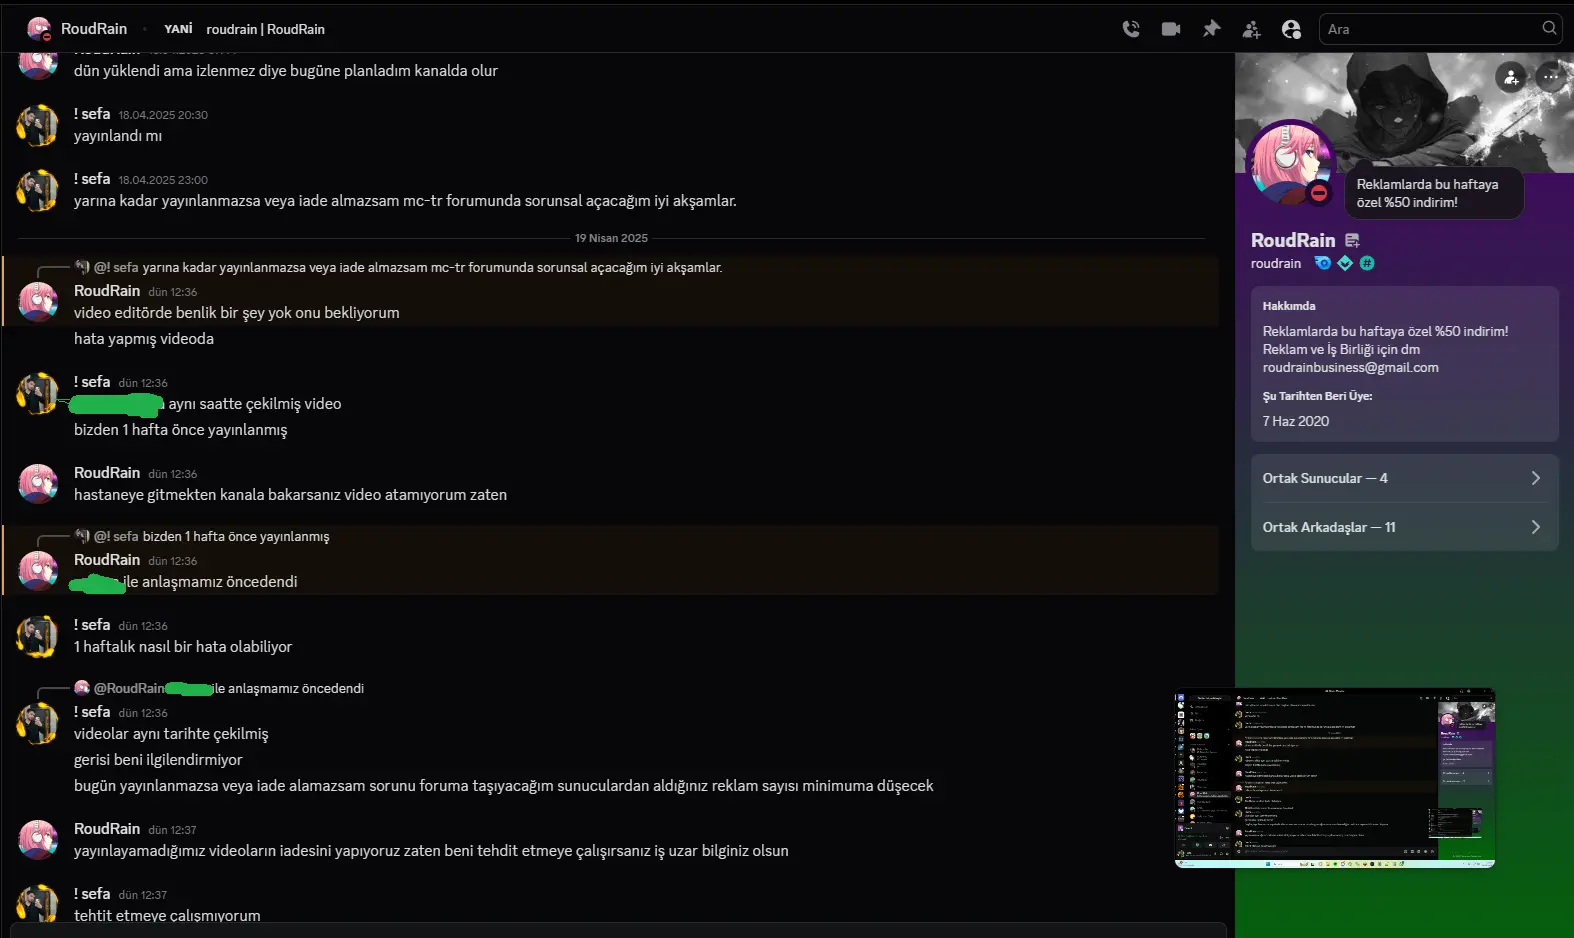1574x938 pixels.
Task: Click the add friend icon on the profile banner
Action: (1511, 77)
